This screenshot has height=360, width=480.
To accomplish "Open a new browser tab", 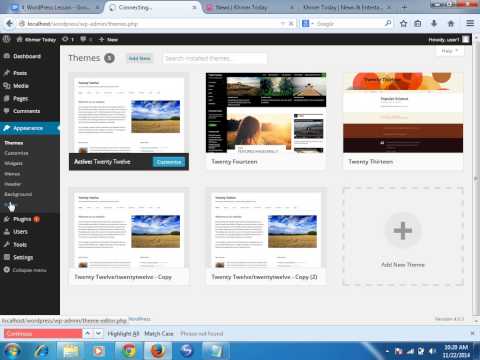I will (x=404, y=7).
